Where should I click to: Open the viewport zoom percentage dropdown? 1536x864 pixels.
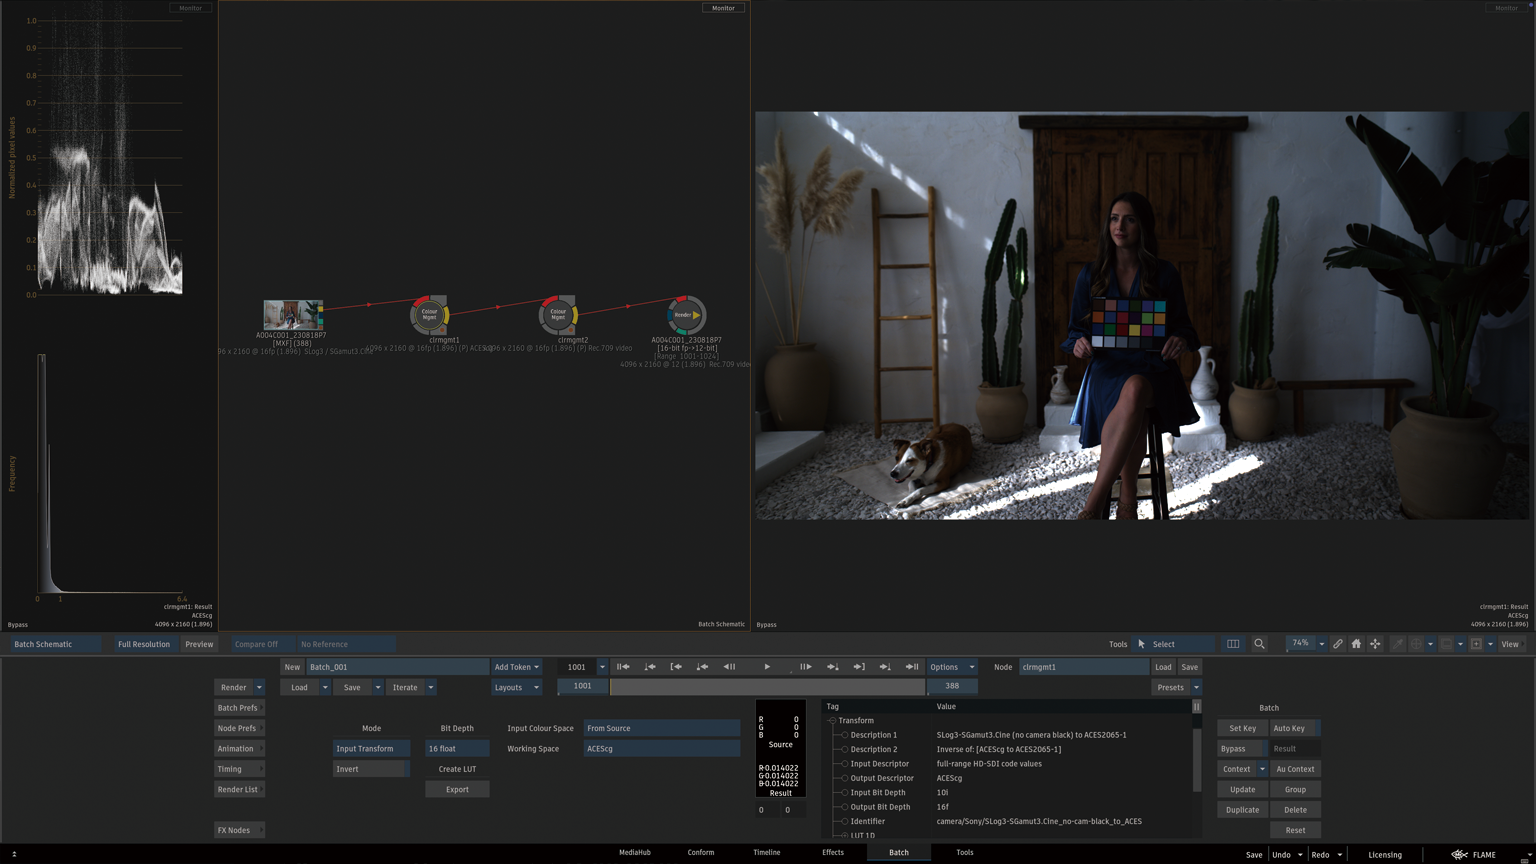[1321, 644]
